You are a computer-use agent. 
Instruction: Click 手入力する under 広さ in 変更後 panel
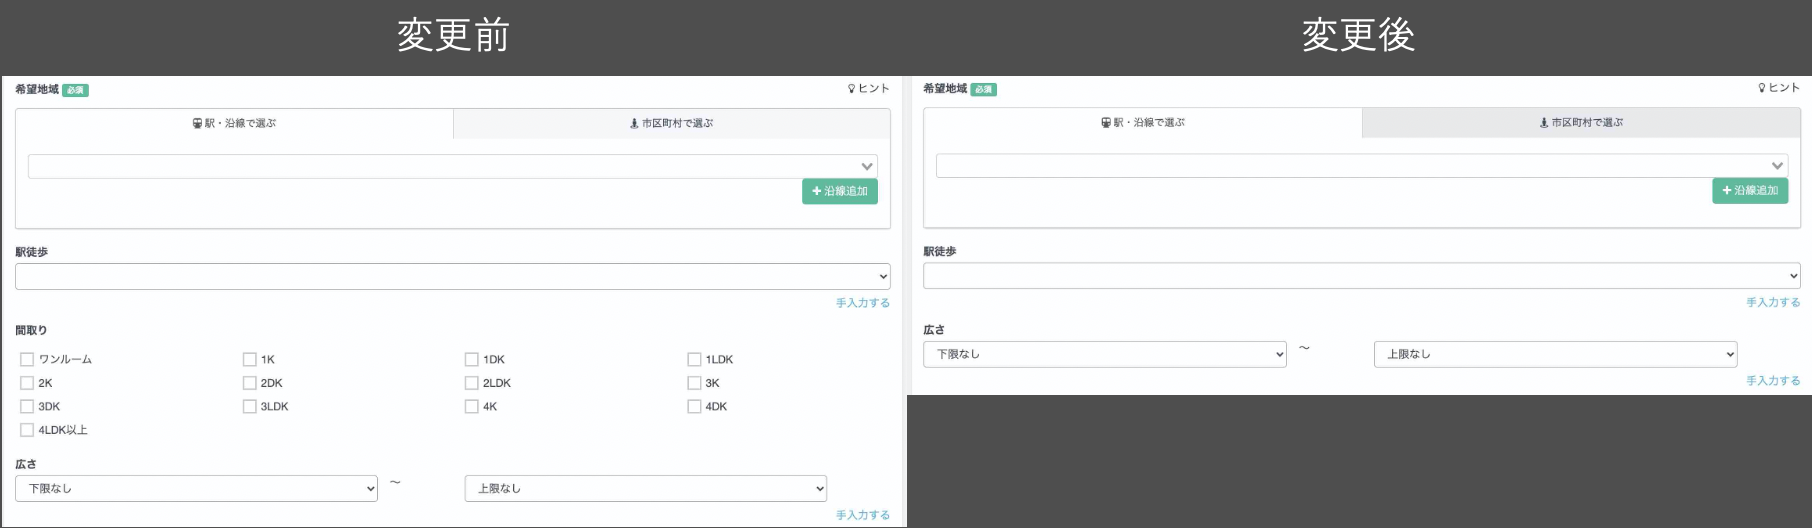[1773, 381]
